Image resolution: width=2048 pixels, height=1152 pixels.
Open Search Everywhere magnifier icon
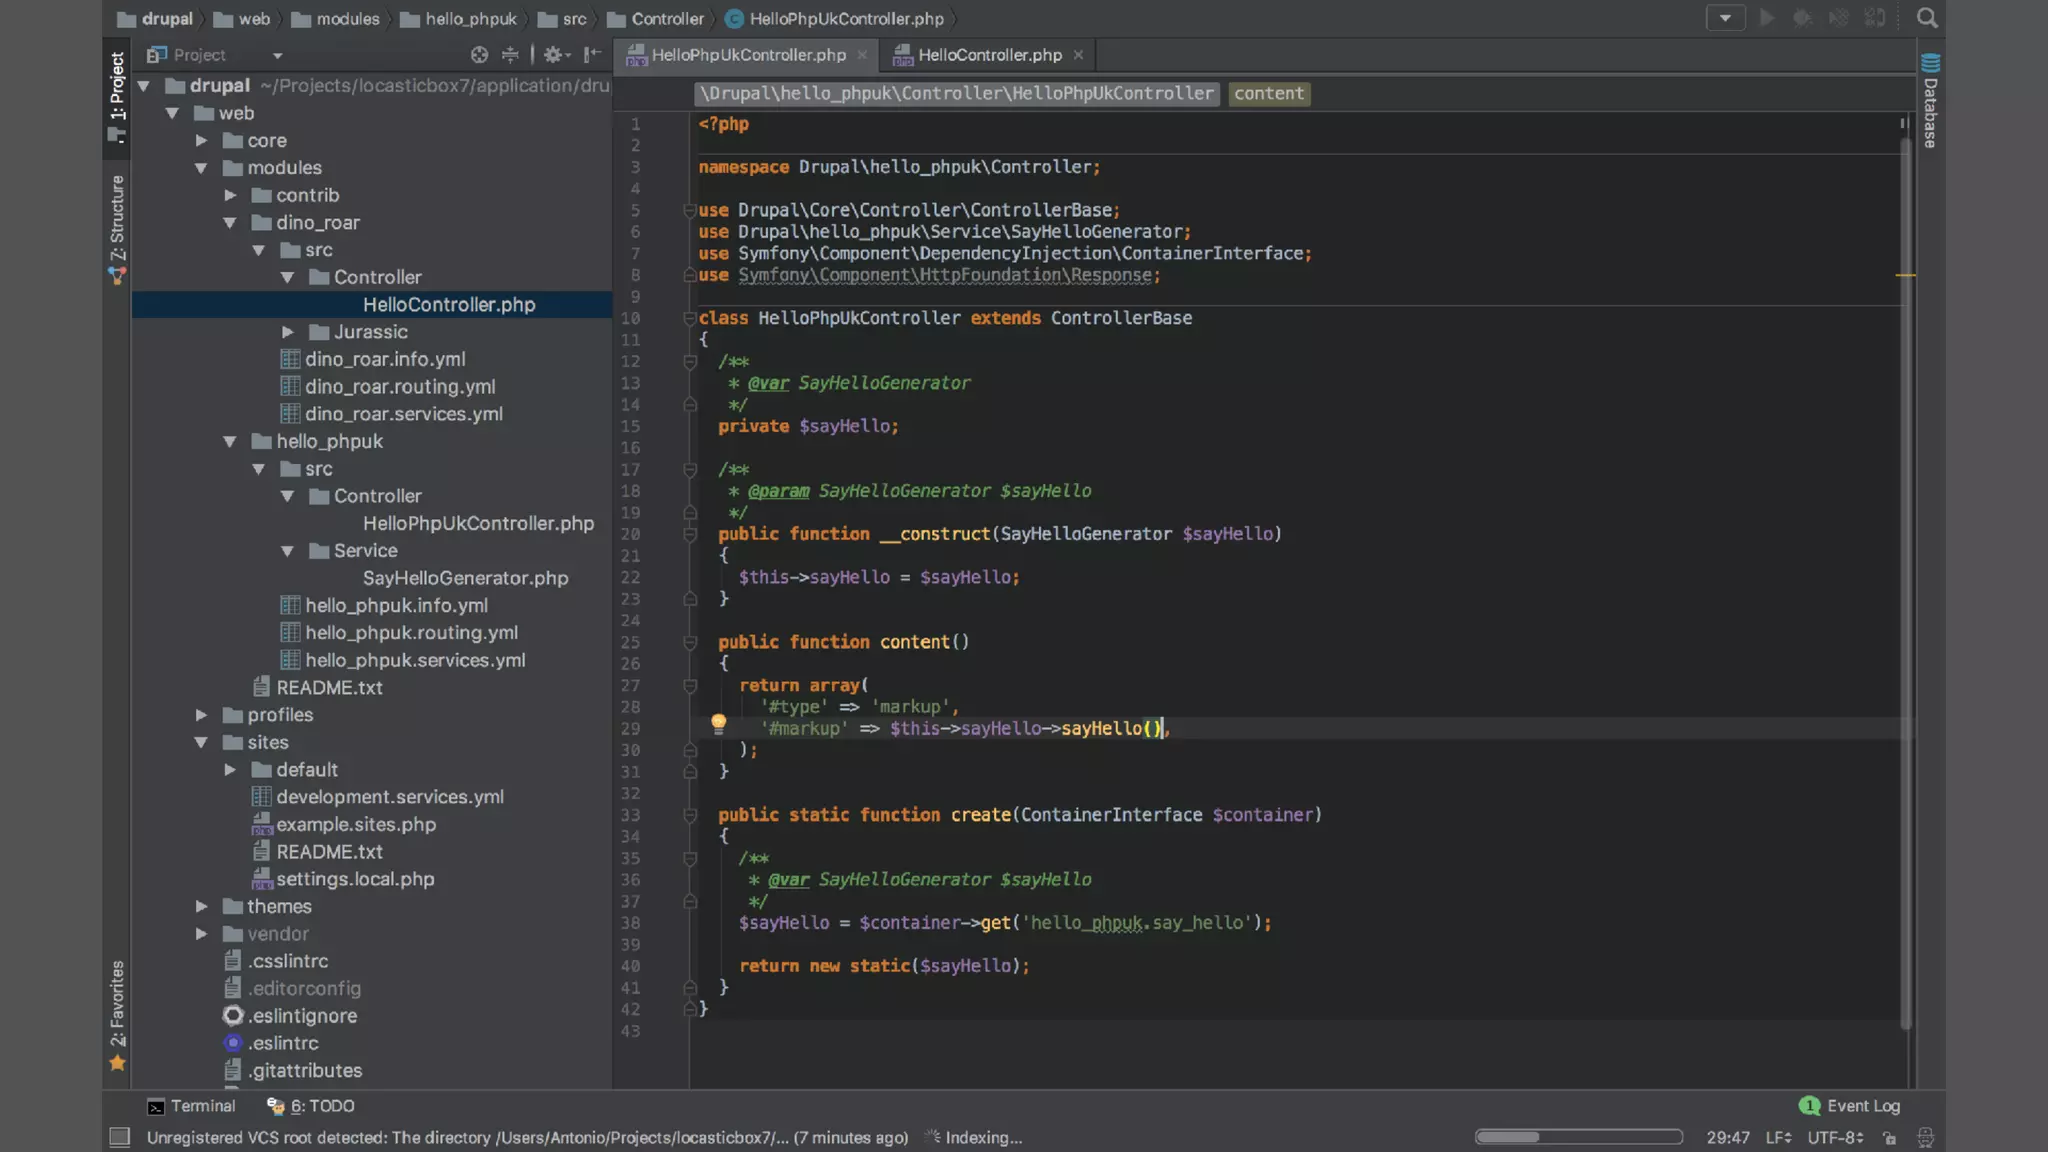click(1927, 18)
